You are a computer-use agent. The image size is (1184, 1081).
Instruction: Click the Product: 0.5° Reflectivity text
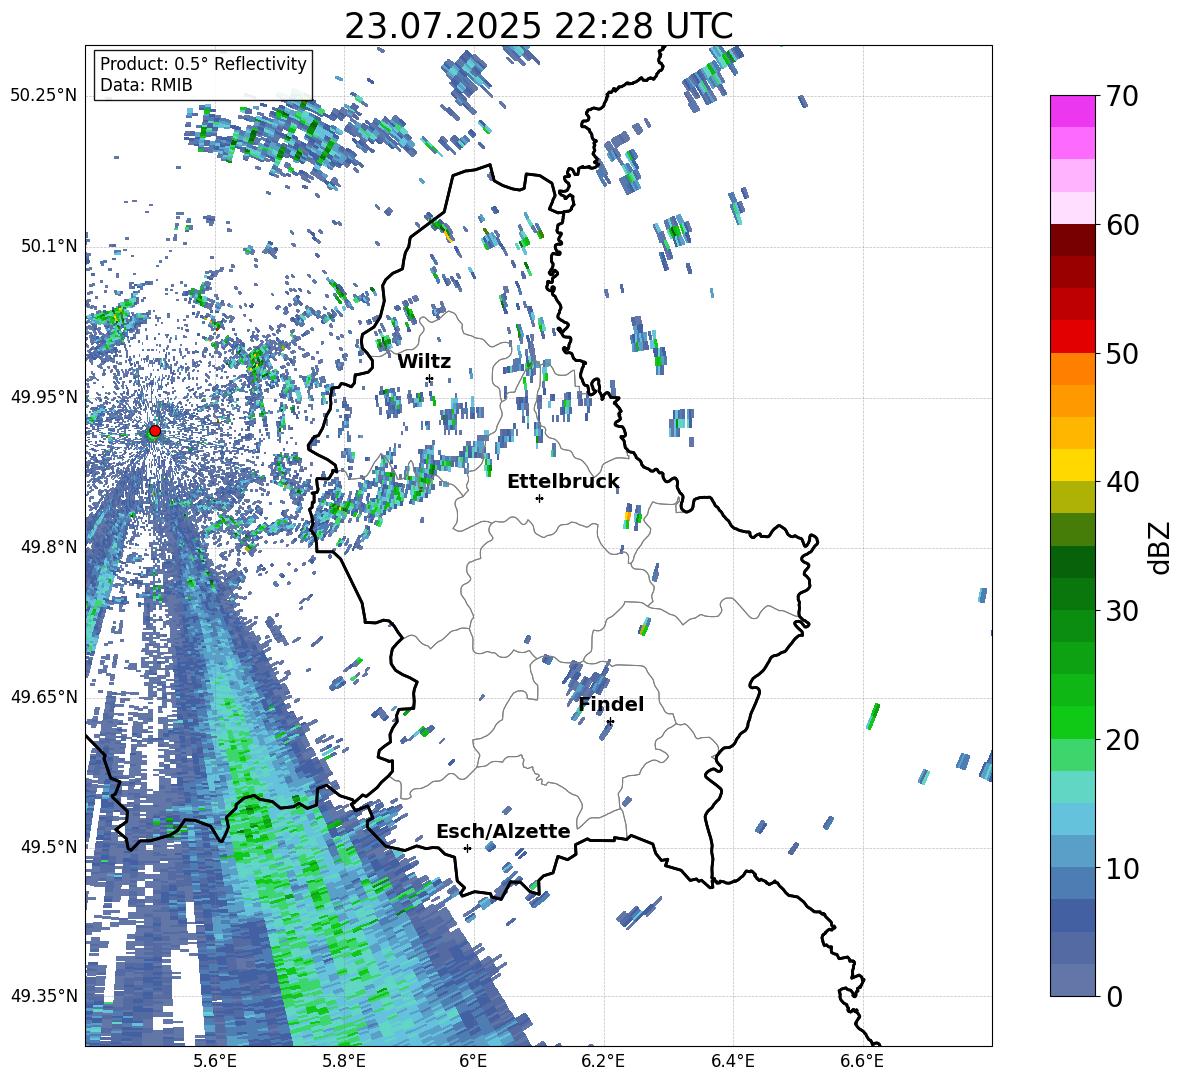click(x=203, y=63)
